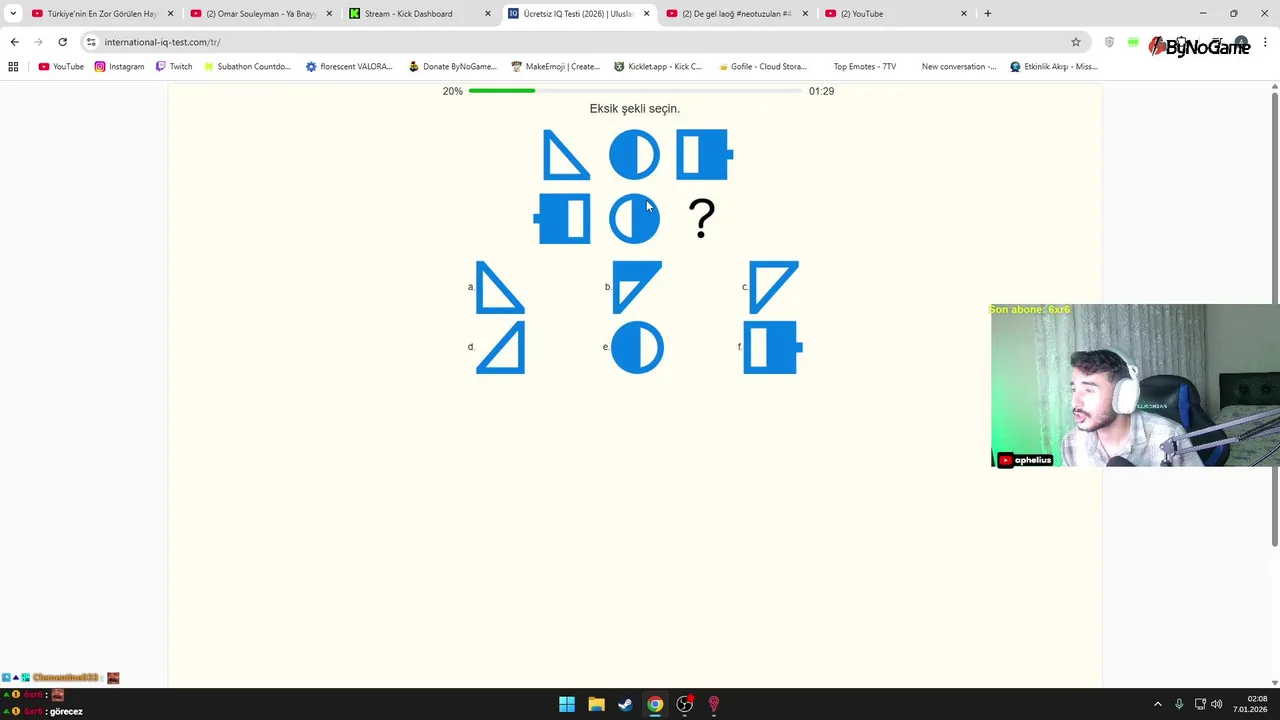Select answer e half-filled circle

tap(637, 347)
